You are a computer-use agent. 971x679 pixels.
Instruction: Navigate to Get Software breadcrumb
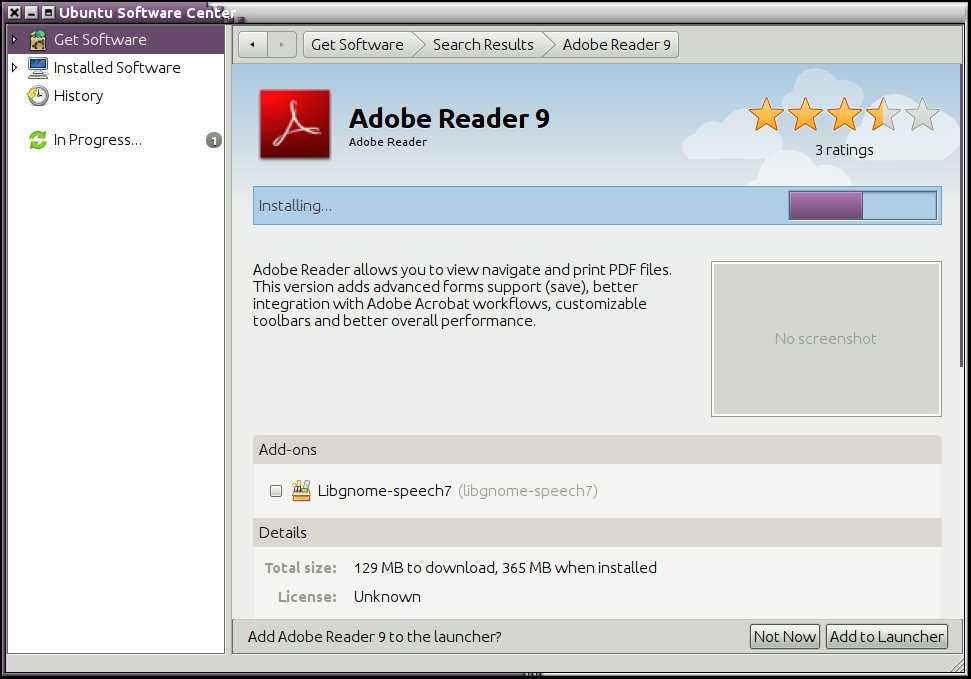coord(357,45)
